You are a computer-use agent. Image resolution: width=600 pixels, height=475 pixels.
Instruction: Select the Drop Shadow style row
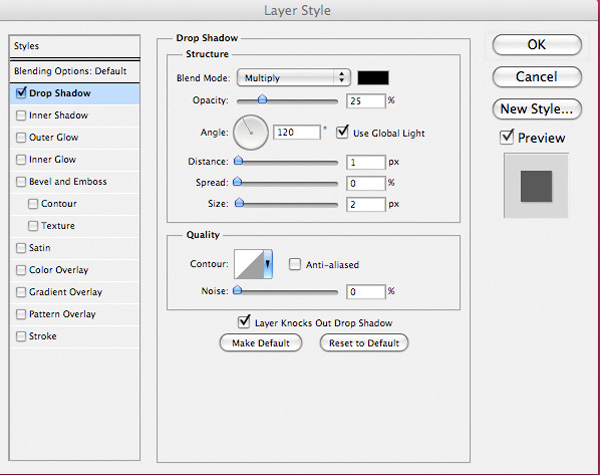(x=75, y=93)
